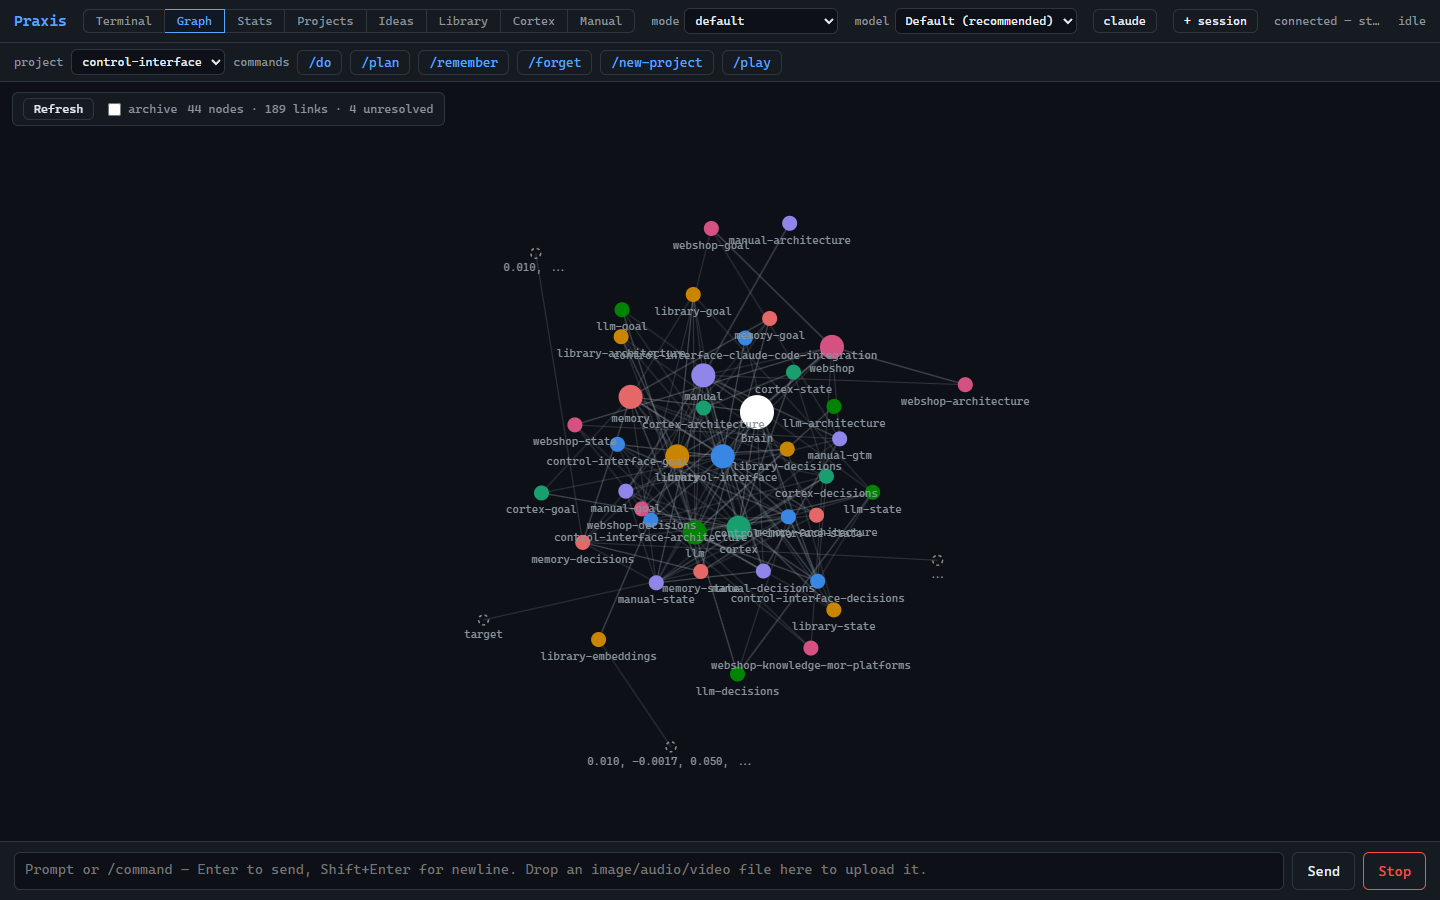Go to the Ideas tab
Image resolution: width=1440 pixels, height=900 pixels.
(x=396, y=21)
